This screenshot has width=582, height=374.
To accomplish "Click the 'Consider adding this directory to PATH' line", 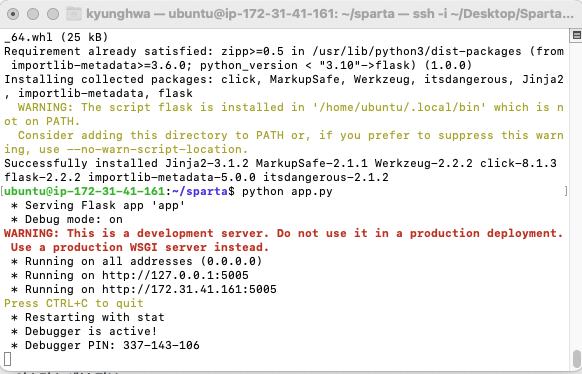I will (291, 135).
